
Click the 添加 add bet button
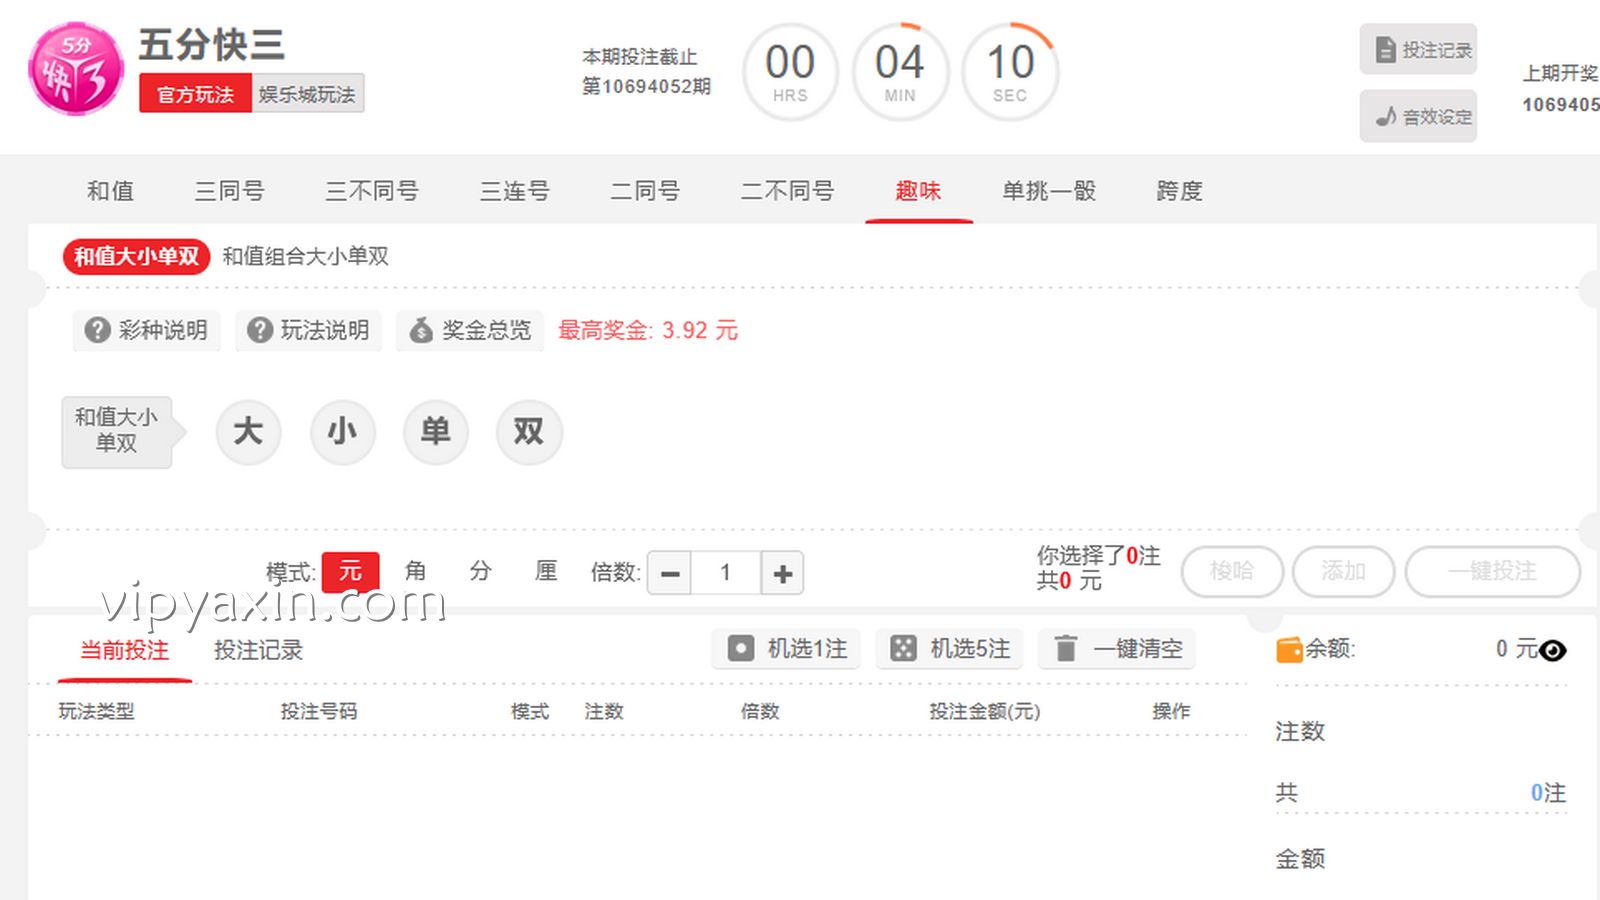(x=1343, y=571)
